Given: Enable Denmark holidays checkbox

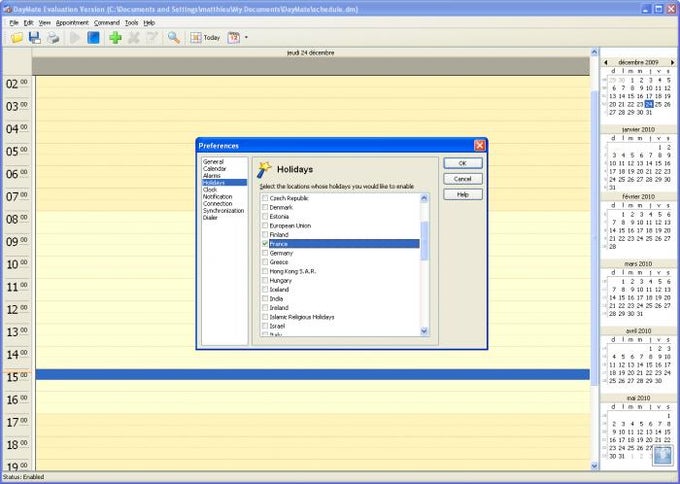Looking at the screenshot, I should click(265, 207).
